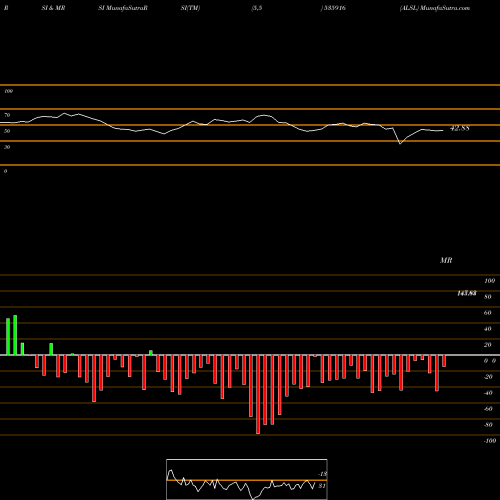Click the RSI line's lowest dip point

tap(400, 144)
